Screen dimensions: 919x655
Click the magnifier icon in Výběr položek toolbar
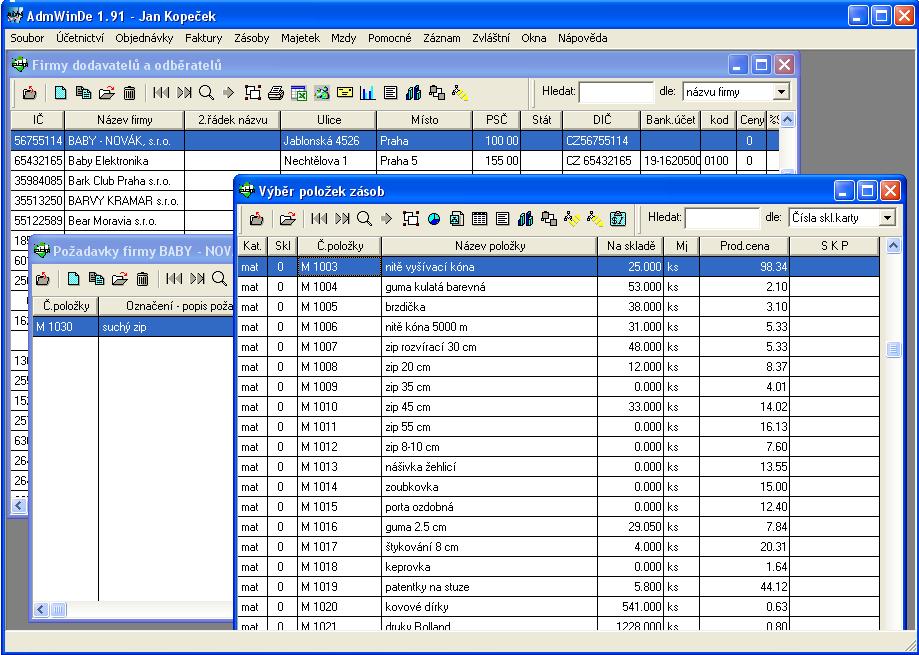click(x=365, y=218)
